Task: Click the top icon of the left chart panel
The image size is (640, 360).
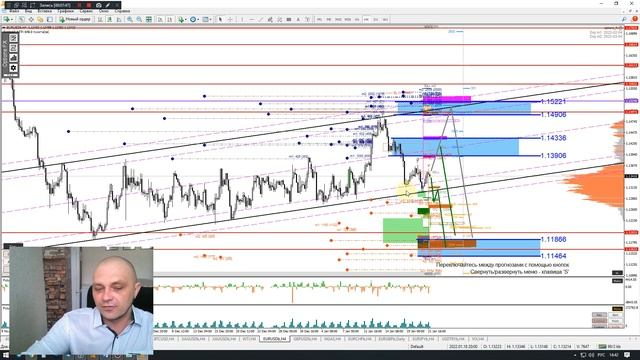Action: [x=13, y=38]
